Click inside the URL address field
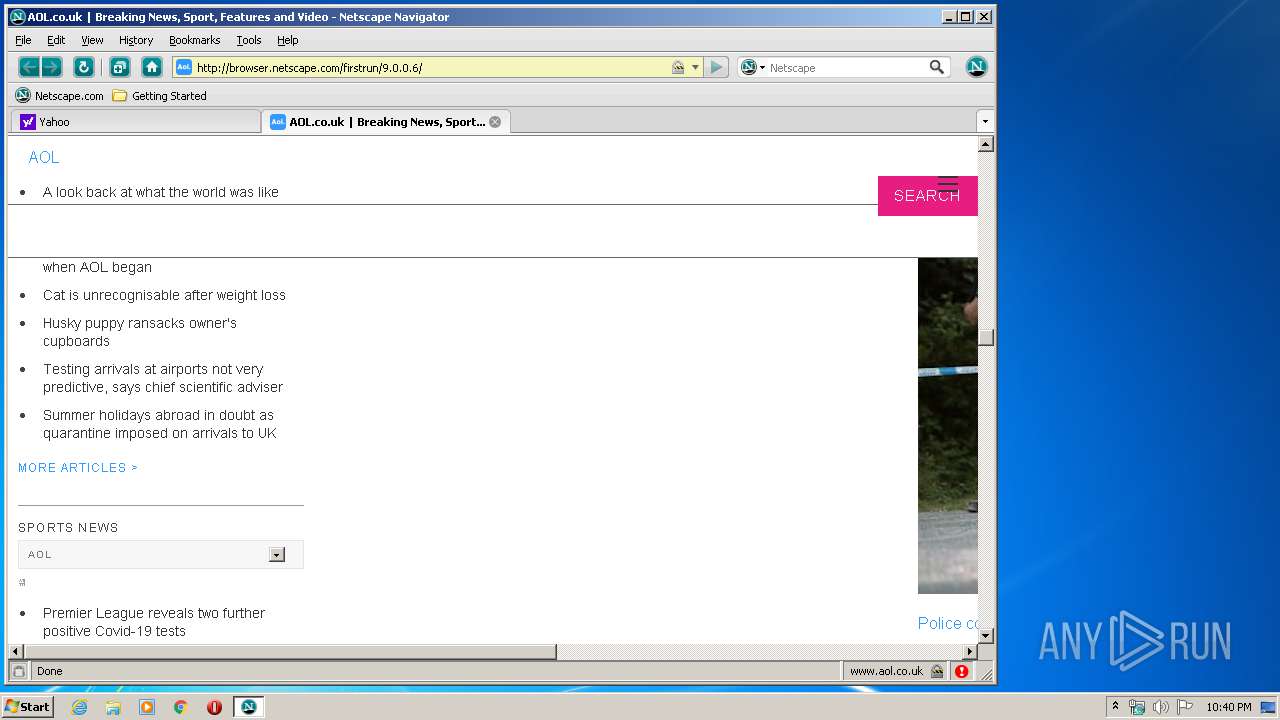This screenshot has width=1280, height=720. tap(430, 67)
